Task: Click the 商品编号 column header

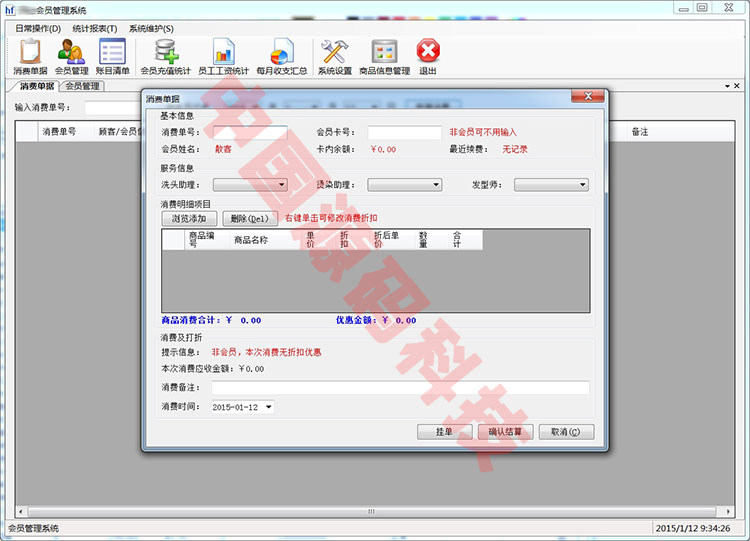Action: click(206, 240)
